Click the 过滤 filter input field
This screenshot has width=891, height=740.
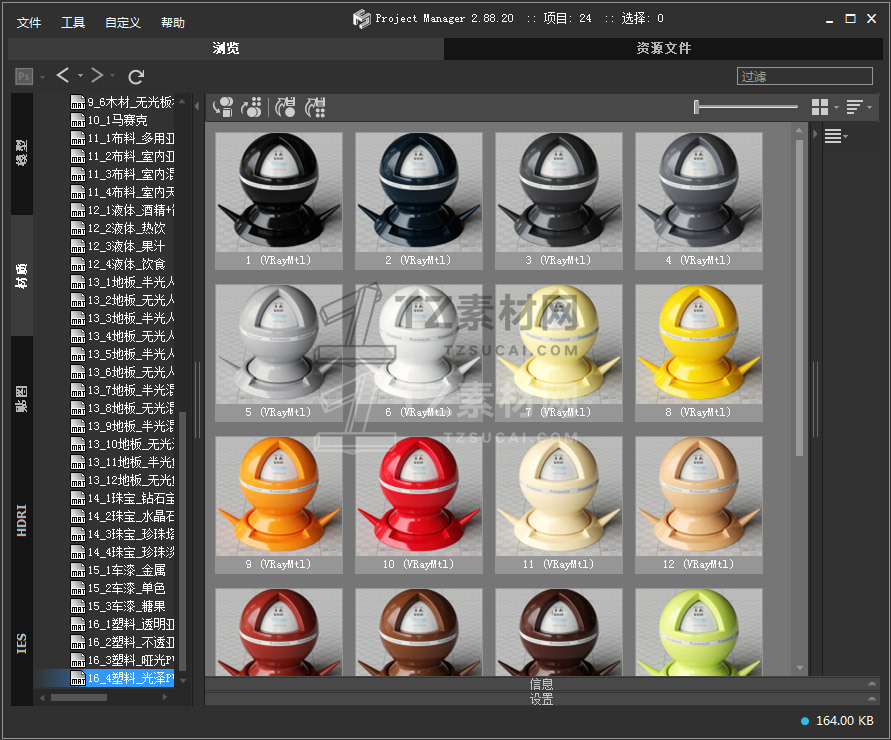click(x=804, y=76)
